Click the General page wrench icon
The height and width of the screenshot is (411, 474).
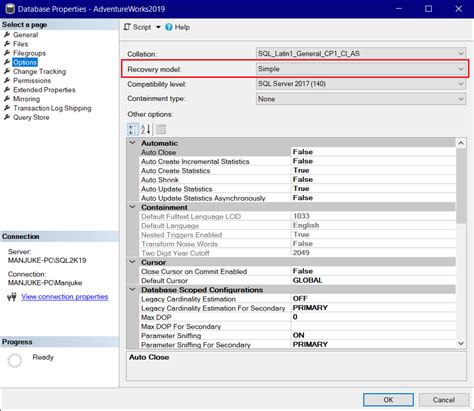click(7, 34)
